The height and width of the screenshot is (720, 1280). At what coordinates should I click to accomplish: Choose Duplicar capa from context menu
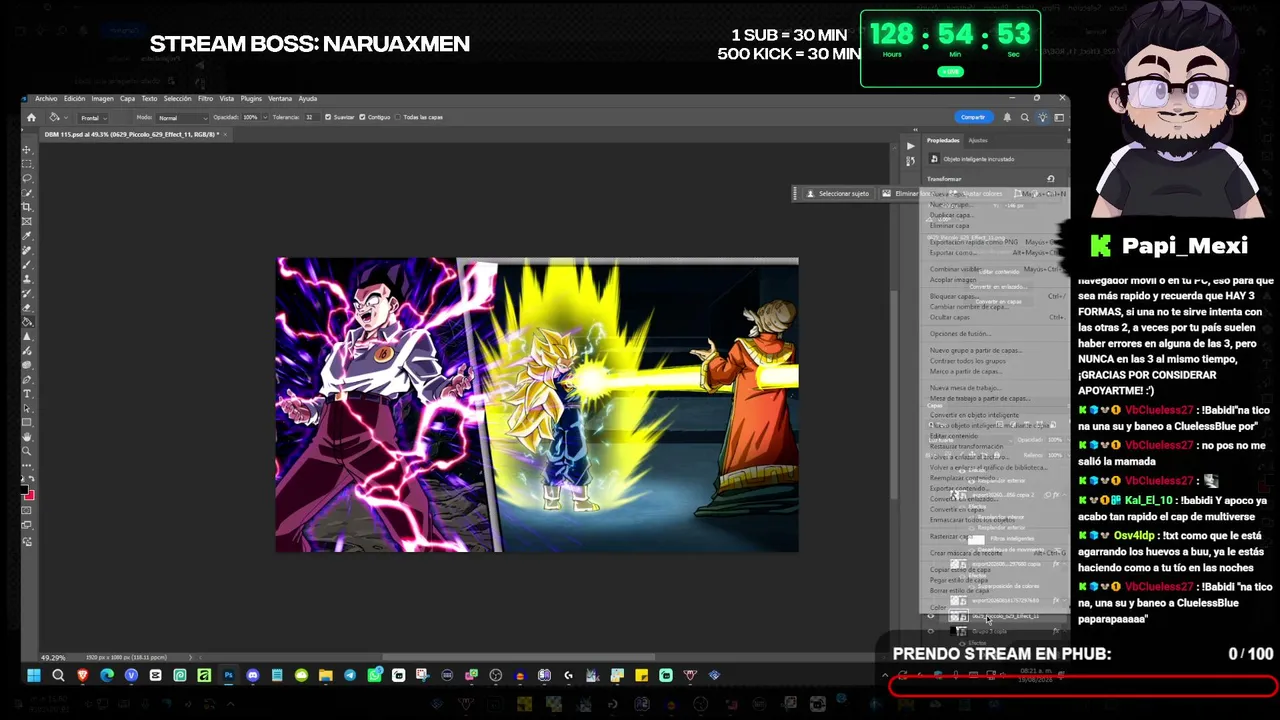[x=951, y=215]
